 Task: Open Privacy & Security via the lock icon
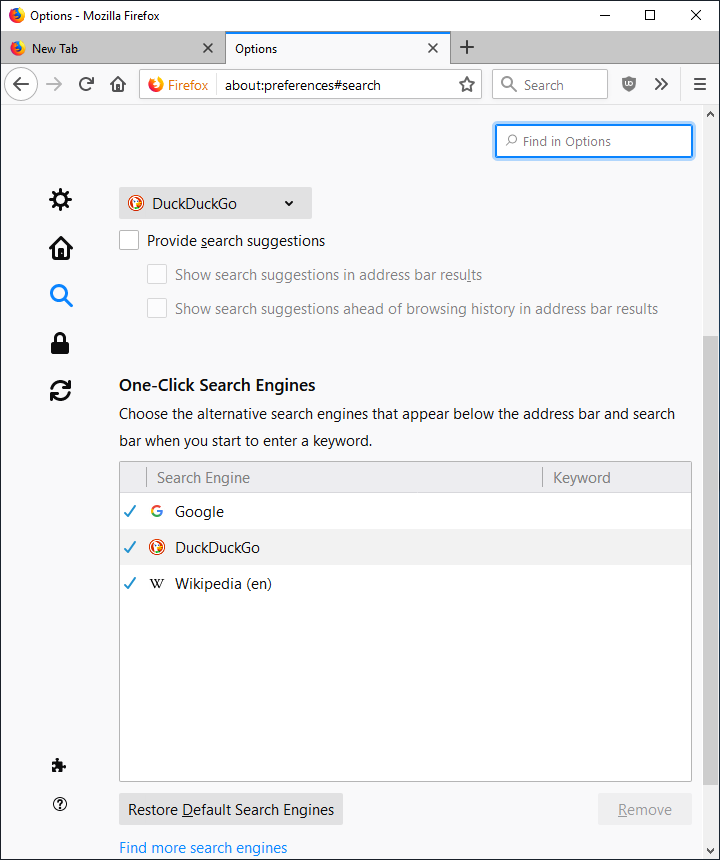click(60, 343)
